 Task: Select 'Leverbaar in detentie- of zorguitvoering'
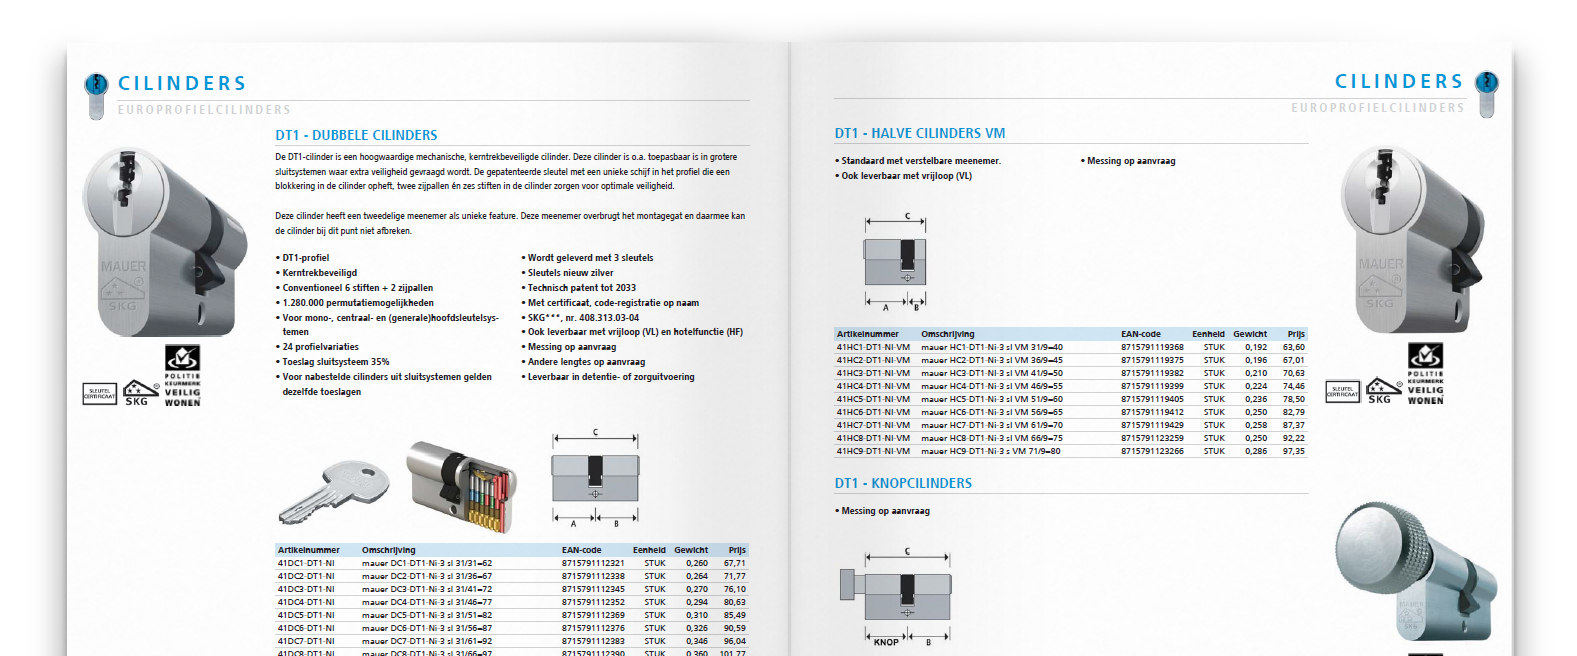click(x=607, y=377)
